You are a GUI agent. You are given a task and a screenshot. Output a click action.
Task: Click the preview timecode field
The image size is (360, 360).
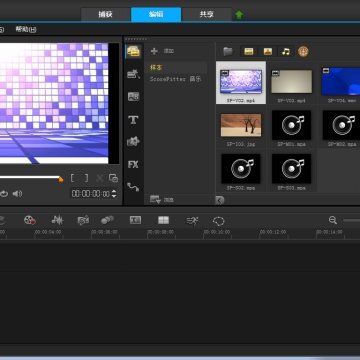[91, 194]
